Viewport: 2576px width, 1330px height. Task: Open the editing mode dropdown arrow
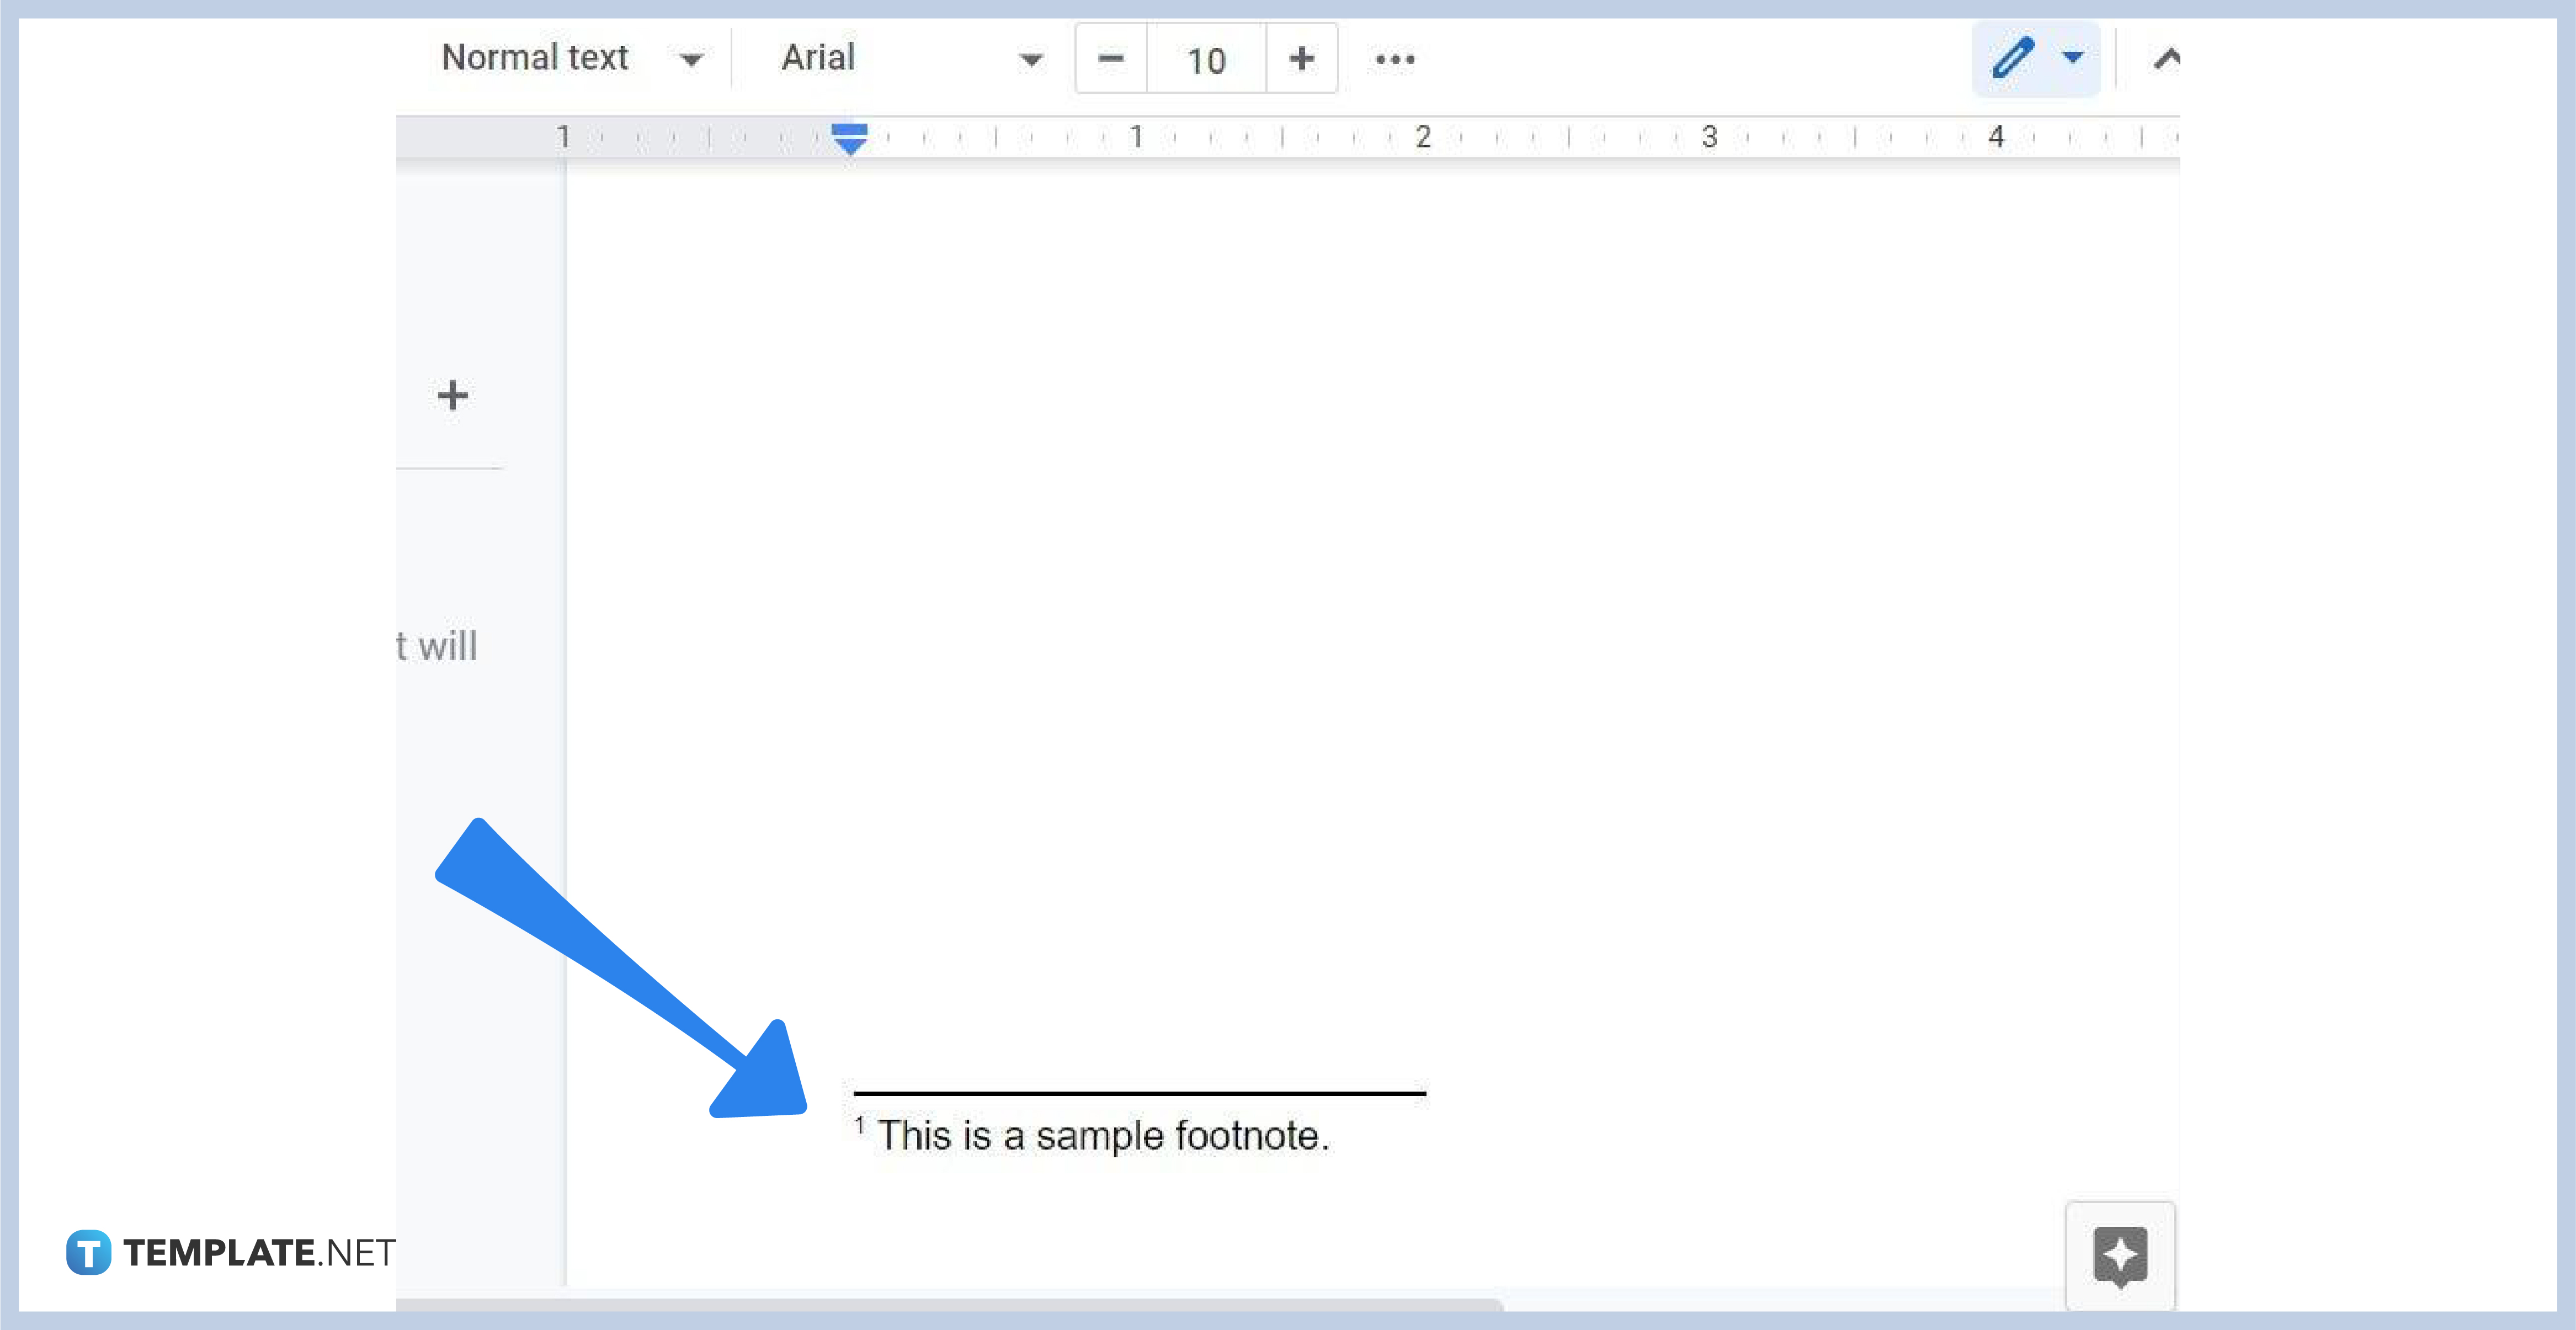tap(2072, 58)
